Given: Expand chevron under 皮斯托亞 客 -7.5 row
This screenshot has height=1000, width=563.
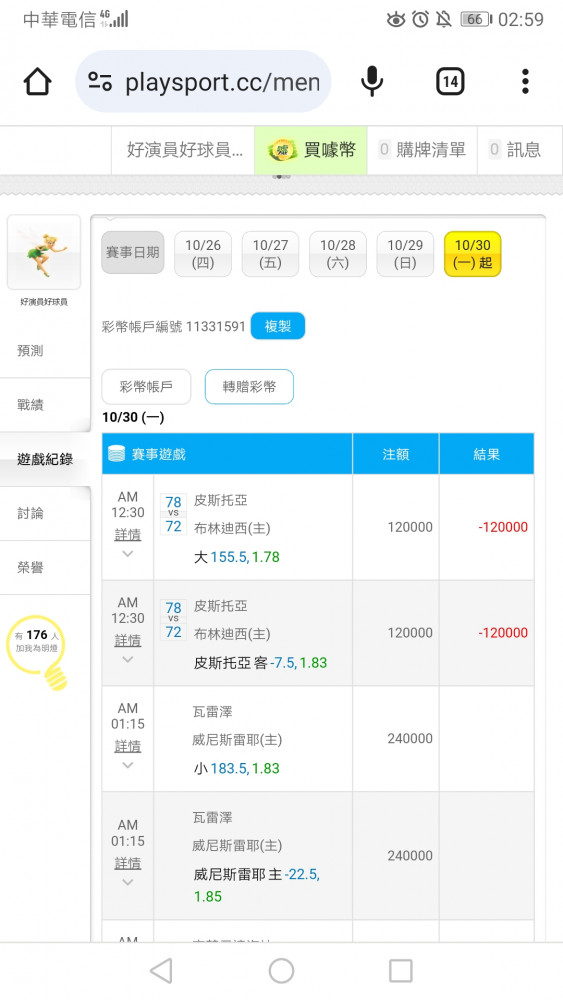Looking at the screenshot, I should pos(128,660).
